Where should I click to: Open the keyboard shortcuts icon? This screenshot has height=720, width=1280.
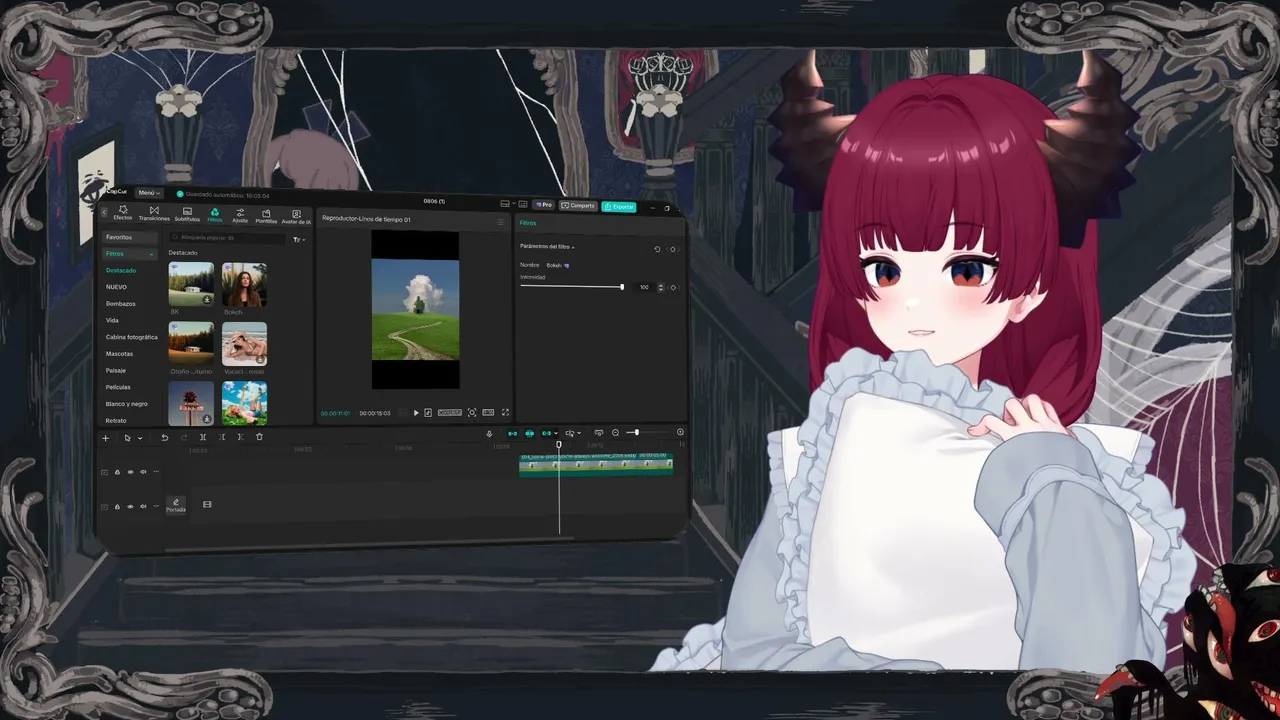click(523, 205)
